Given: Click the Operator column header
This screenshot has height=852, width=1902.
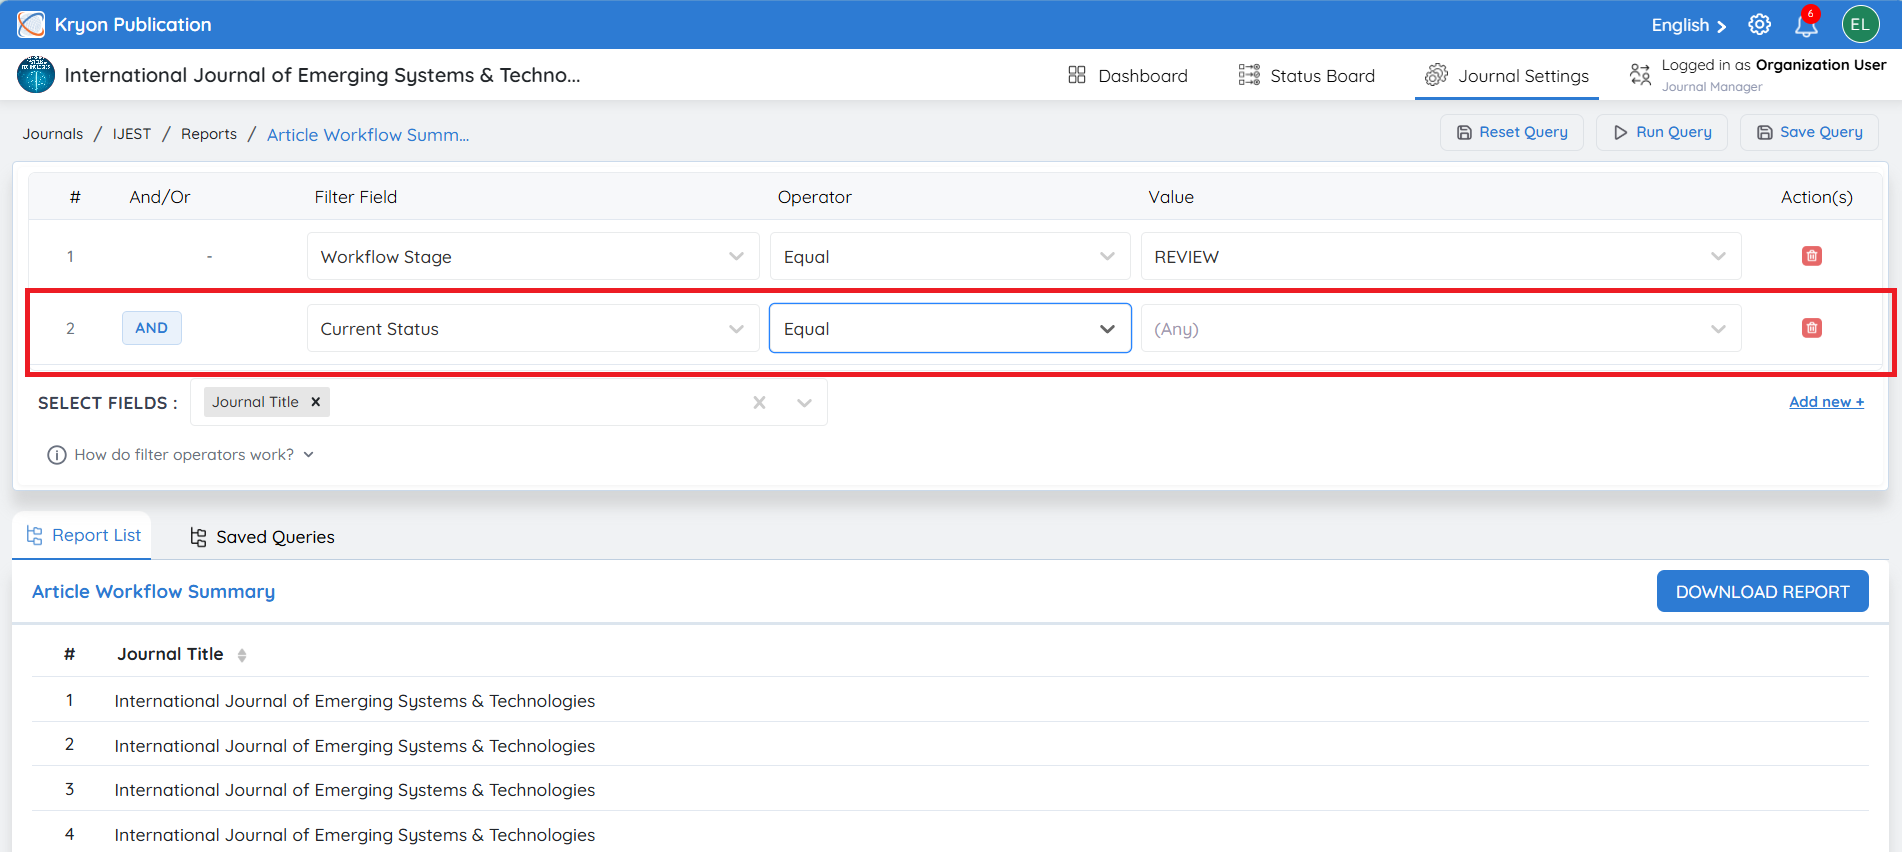Looking at the screenshot, I should 815,197.
